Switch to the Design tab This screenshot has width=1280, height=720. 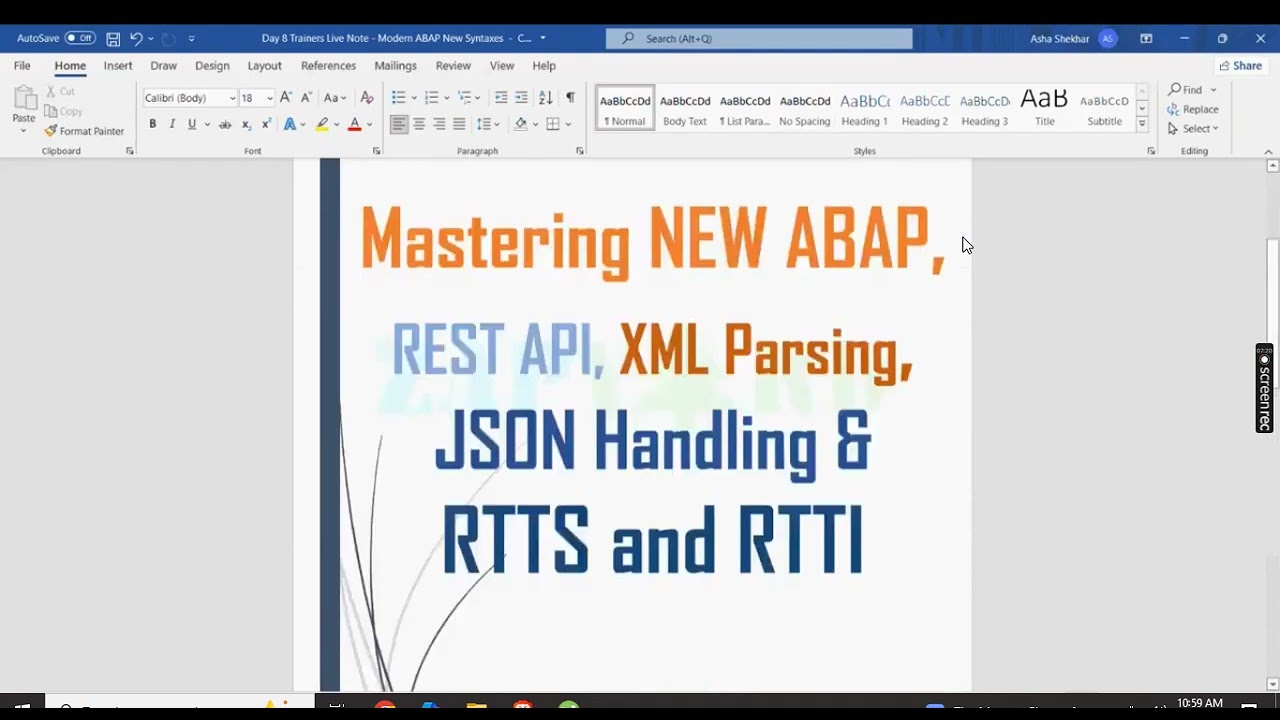(x=212, y=65)
